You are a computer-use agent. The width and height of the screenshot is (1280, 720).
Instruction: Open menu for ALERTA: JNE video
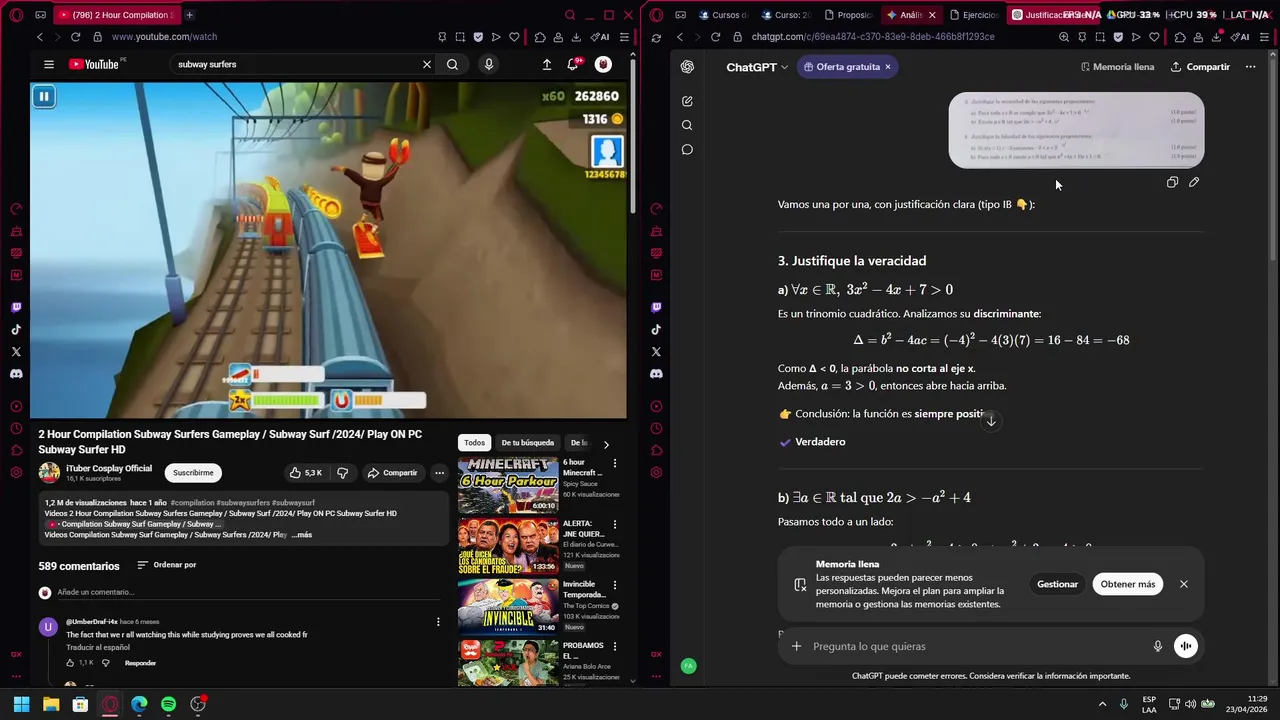[615, 524]
